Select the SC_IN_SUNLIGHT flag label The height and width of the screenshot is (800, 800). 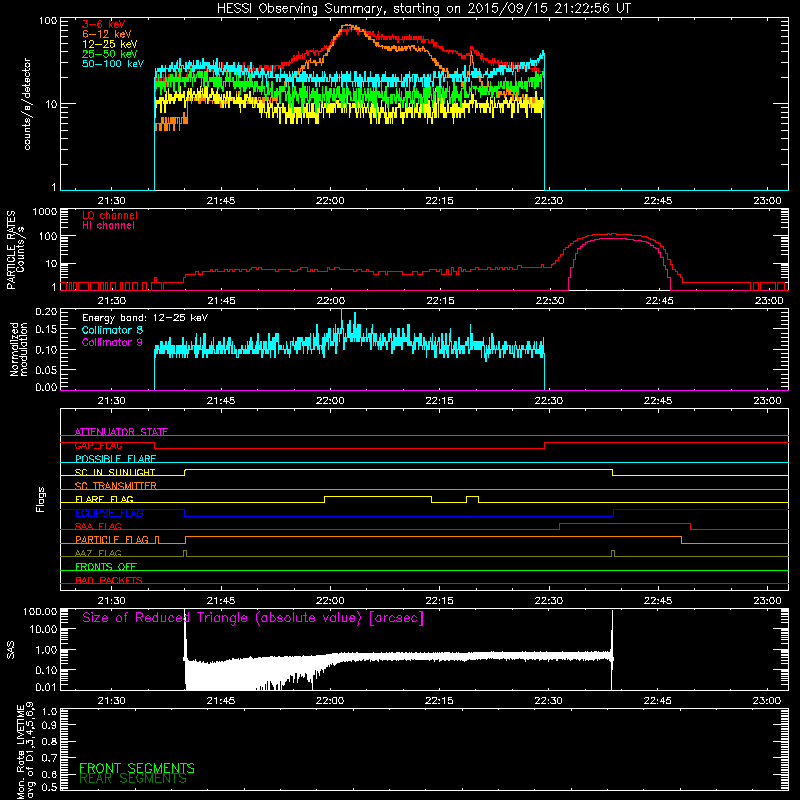pyautogui.click(x=115, y=472)
